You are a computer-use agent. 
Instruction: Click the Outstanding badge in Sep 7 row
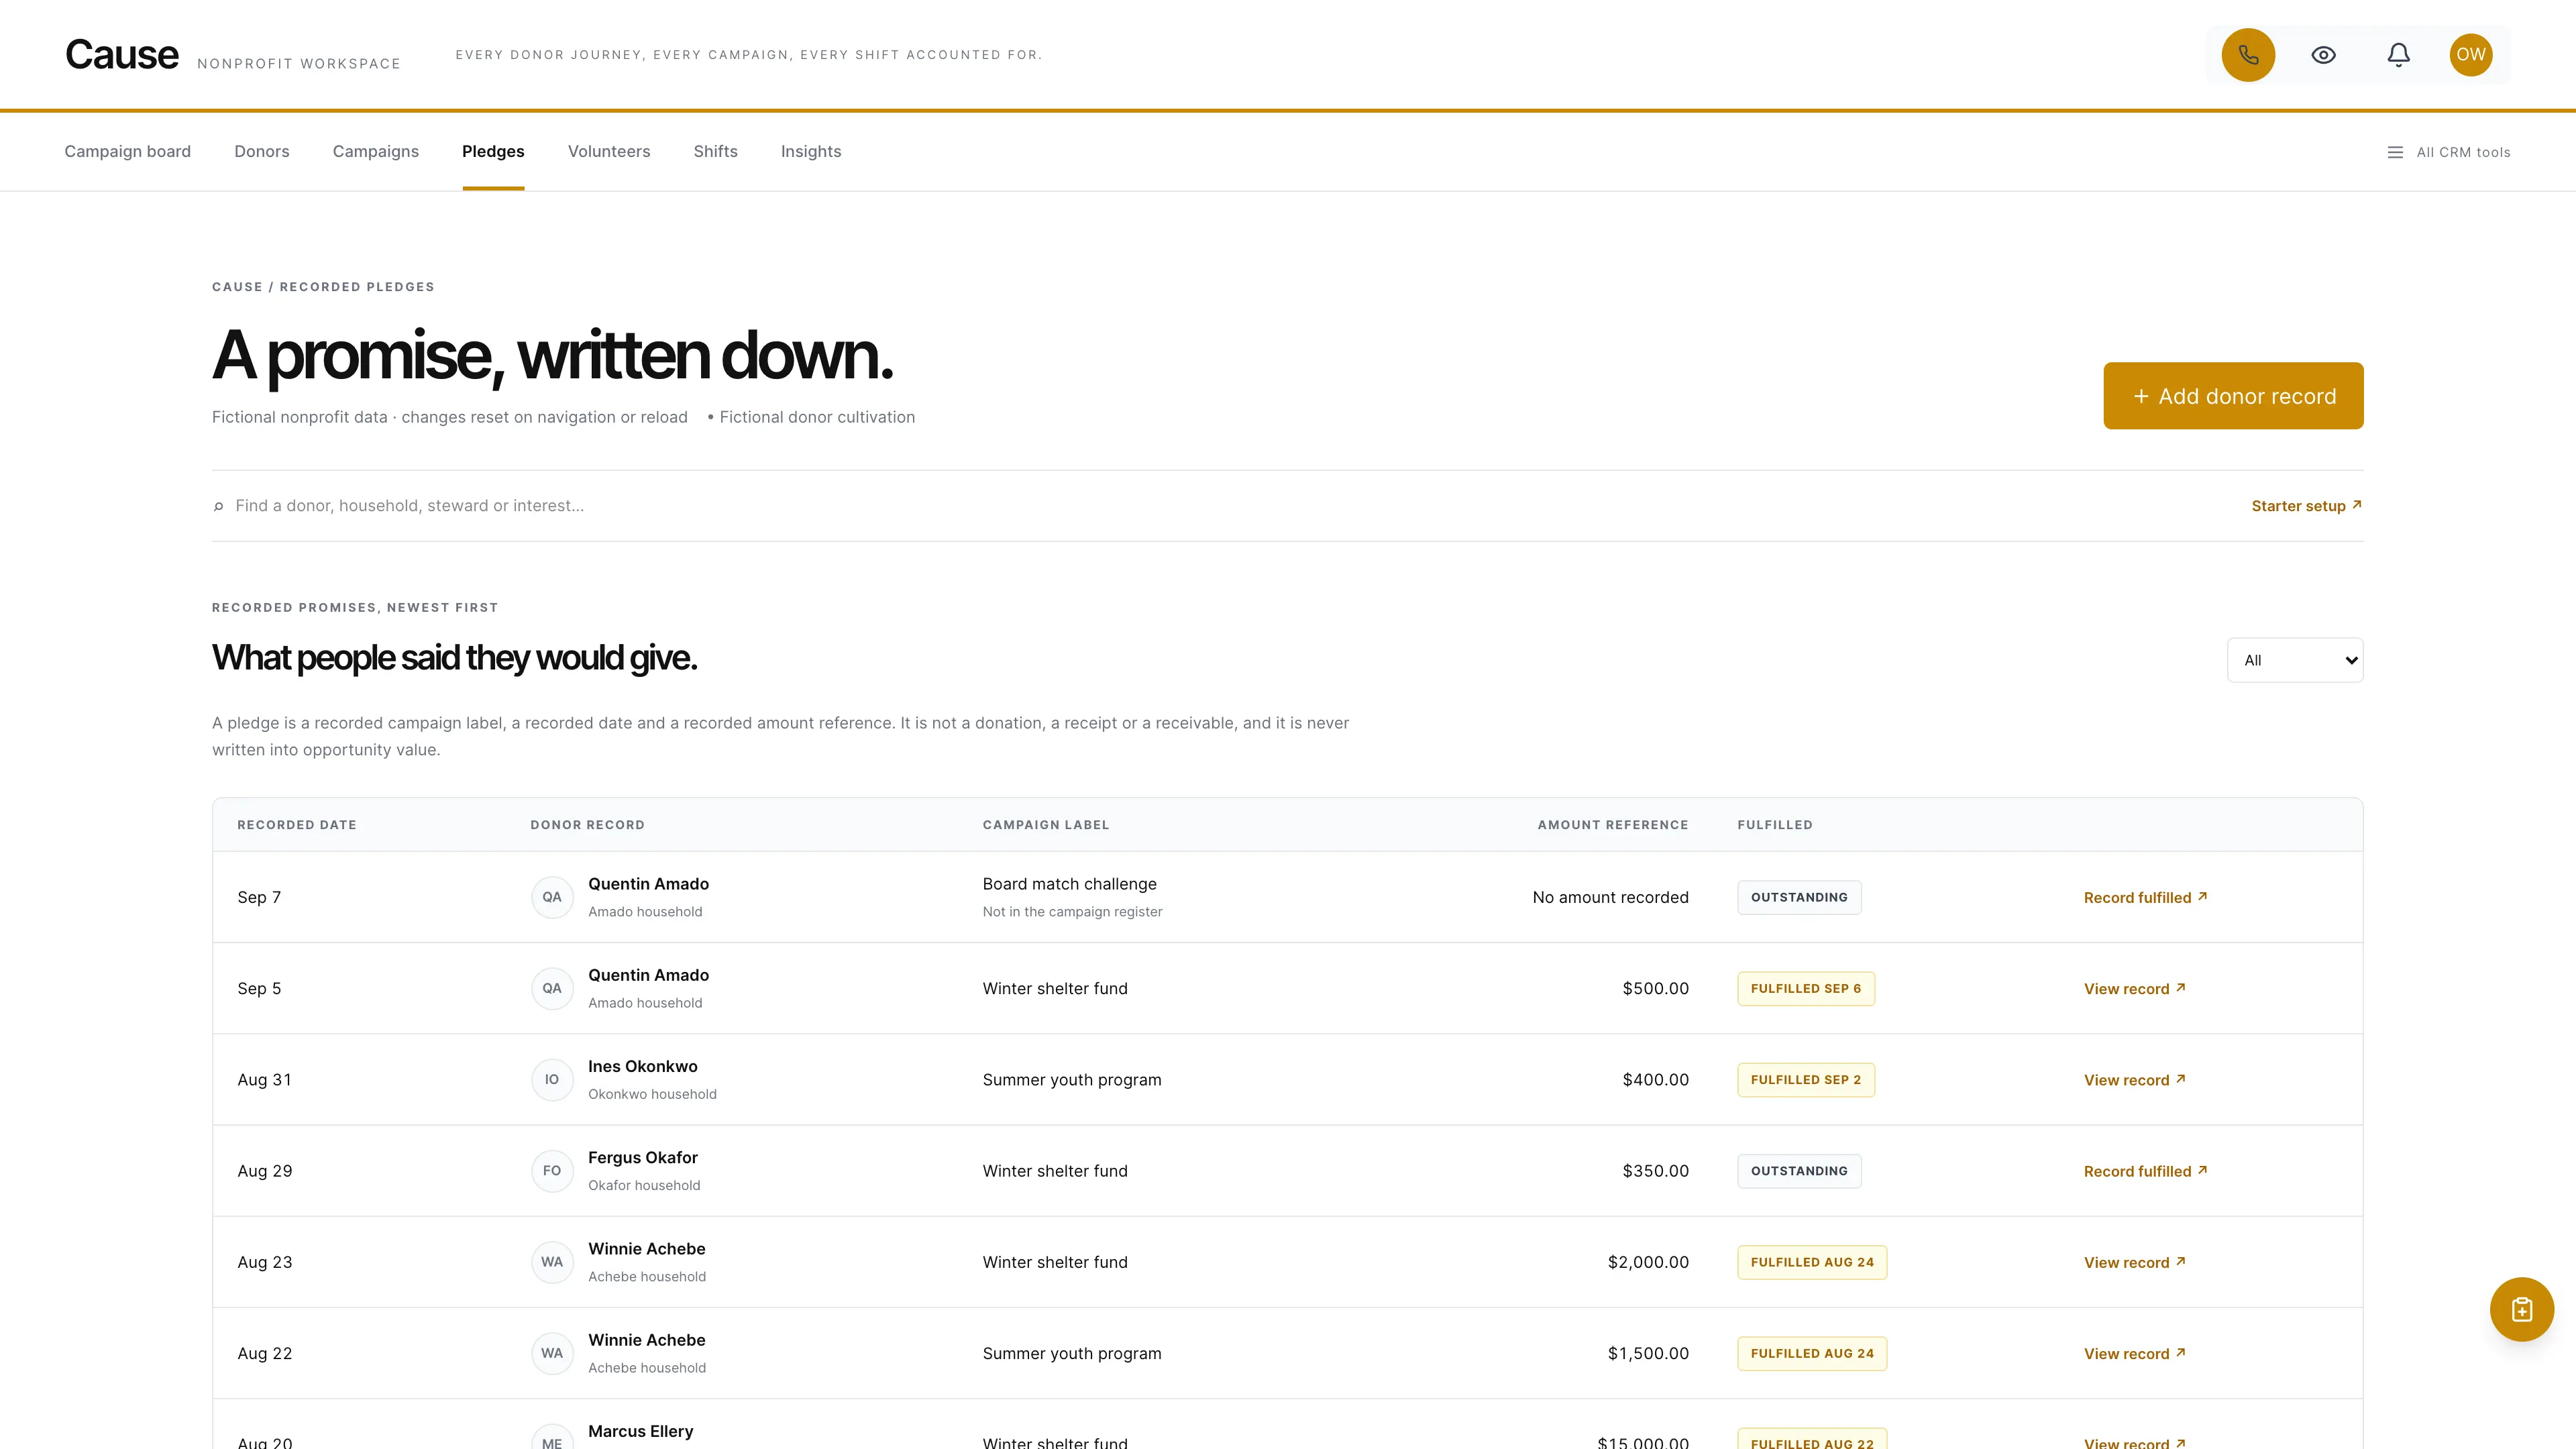click(x=1799, y=897)
